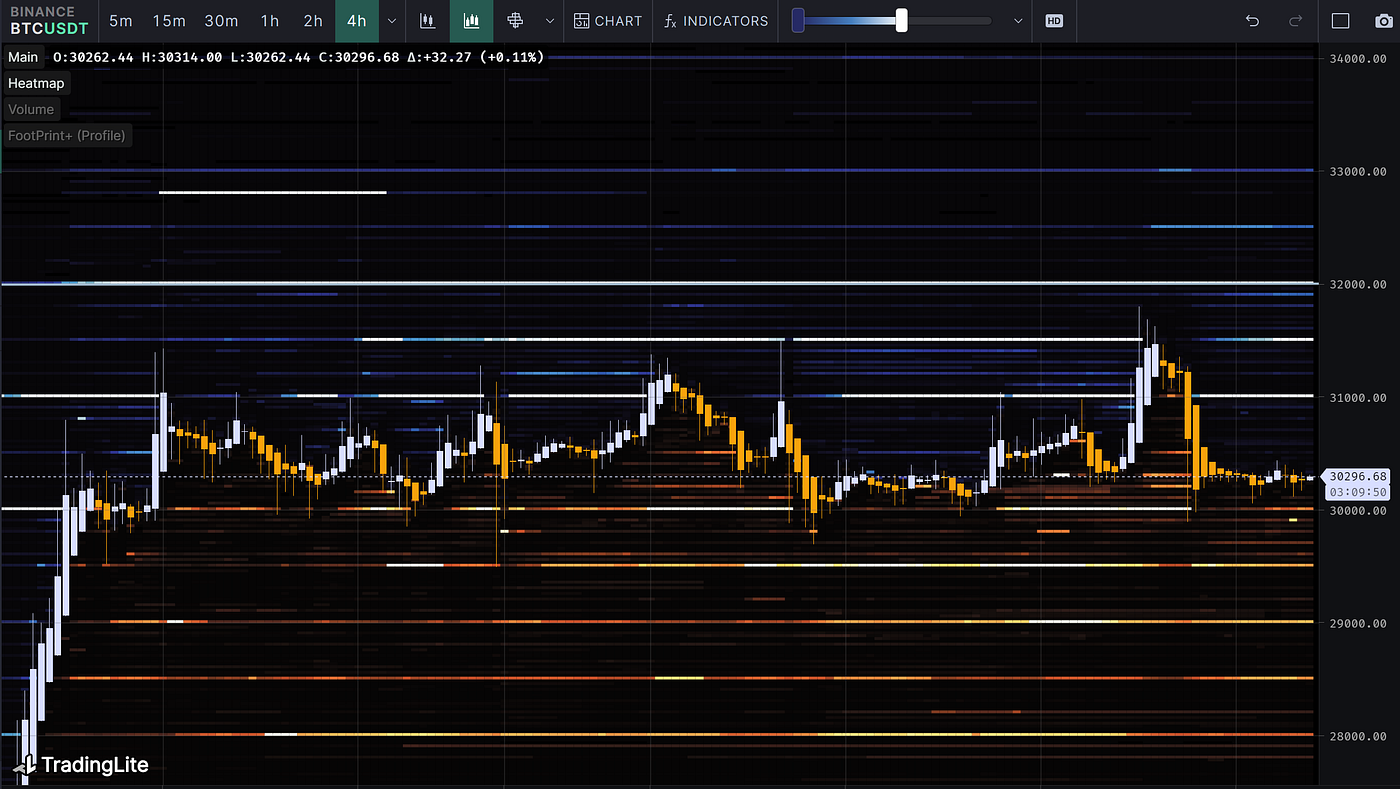Image resolution: width=1400 pixels, height=789 pixels.
Task: Click the OHLC values readout line
Action: [298, 57]
